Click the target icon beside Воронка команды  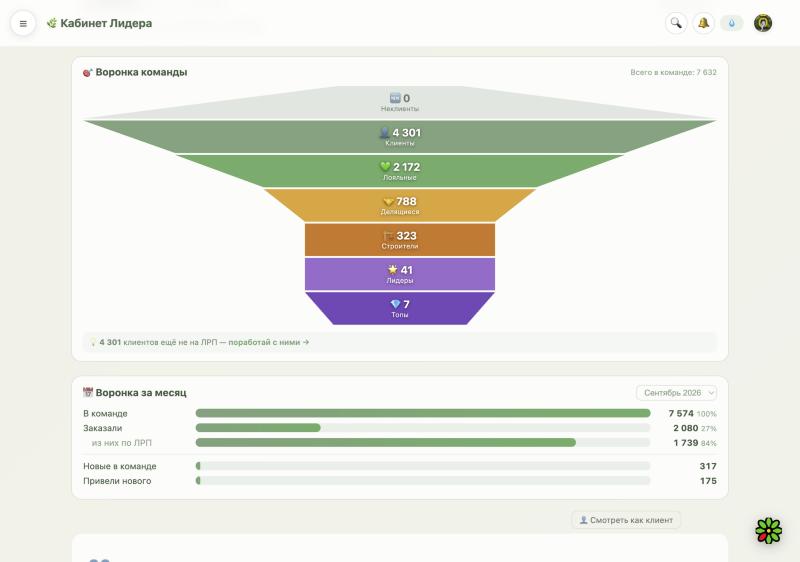88,72
